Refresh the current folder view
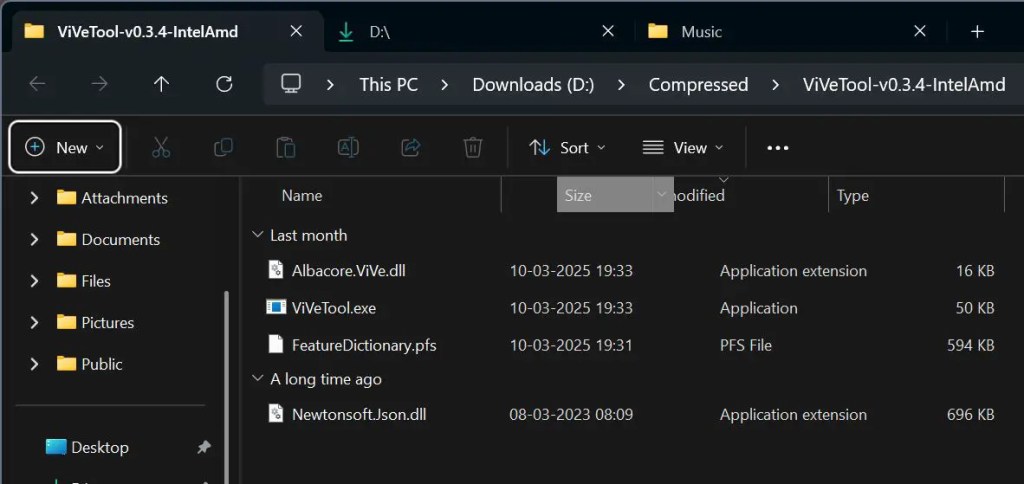This screenshot has height=484, width=1024. coord(224,84)
